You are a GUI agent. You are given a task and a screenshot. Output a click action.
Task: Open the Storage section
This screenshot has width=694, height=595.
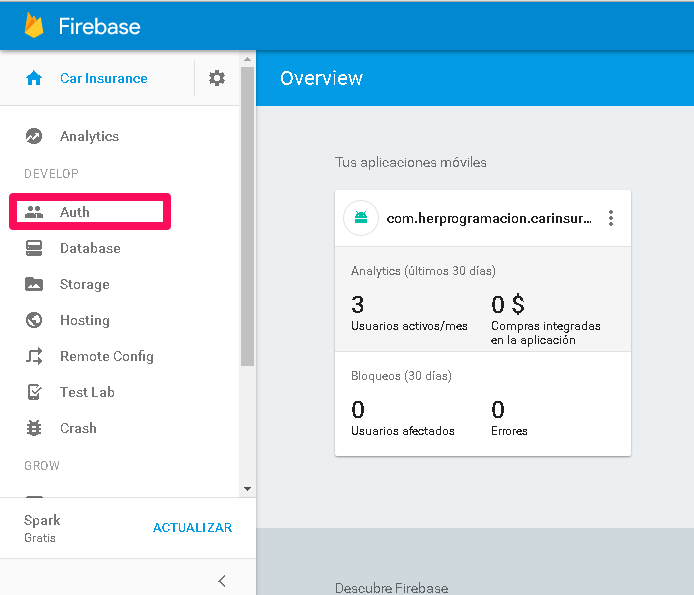[x=85, y=284]
